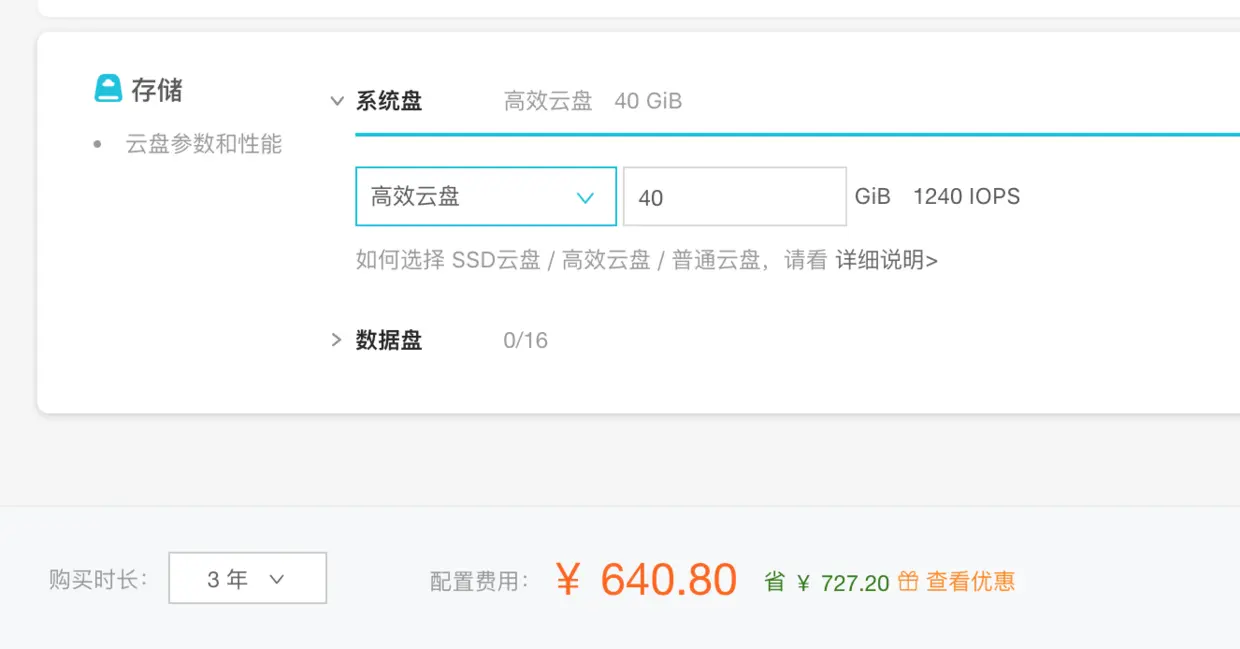Image resolution: width=1240 pixels, height=649 pixels.
Task: Click the orange coupon ticket icon
Action: pyautogui.click(x=908, y=581)
